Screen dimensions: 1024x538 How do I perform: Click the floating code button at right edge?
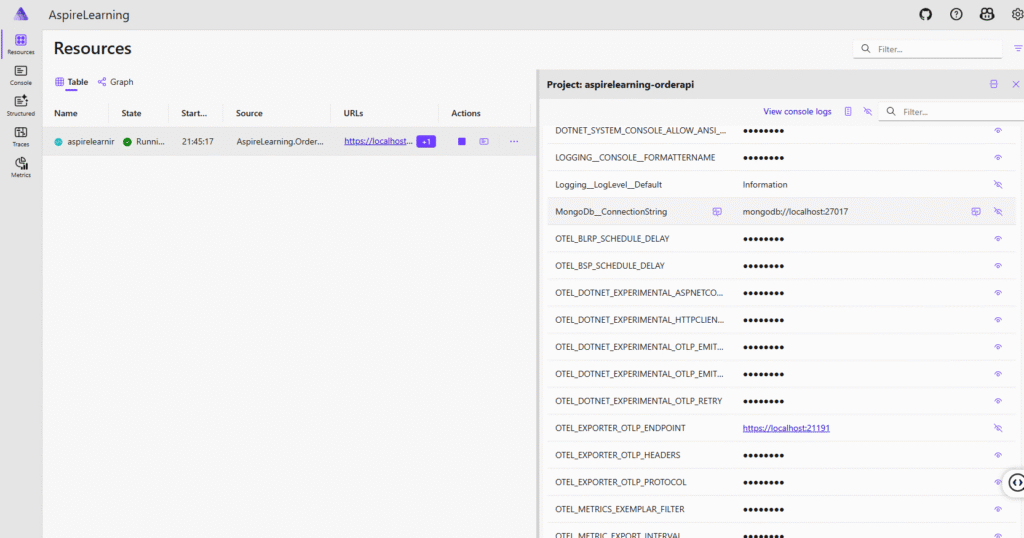point(1016,483)
